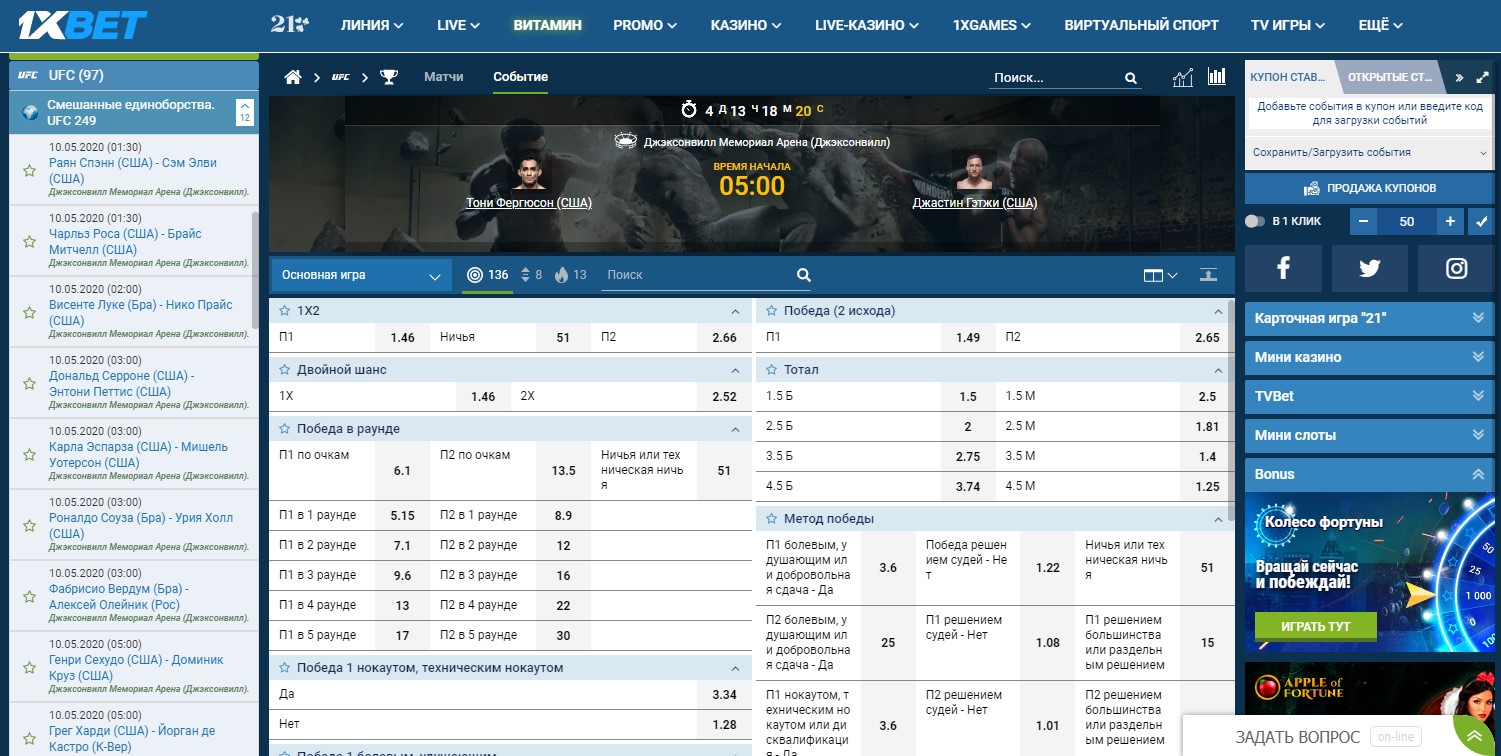Viewport: 1501px width, 756px height.
Task: Favorite the Чарльз Роса - Брайс Митчелл match
Action: coord(29,242)
